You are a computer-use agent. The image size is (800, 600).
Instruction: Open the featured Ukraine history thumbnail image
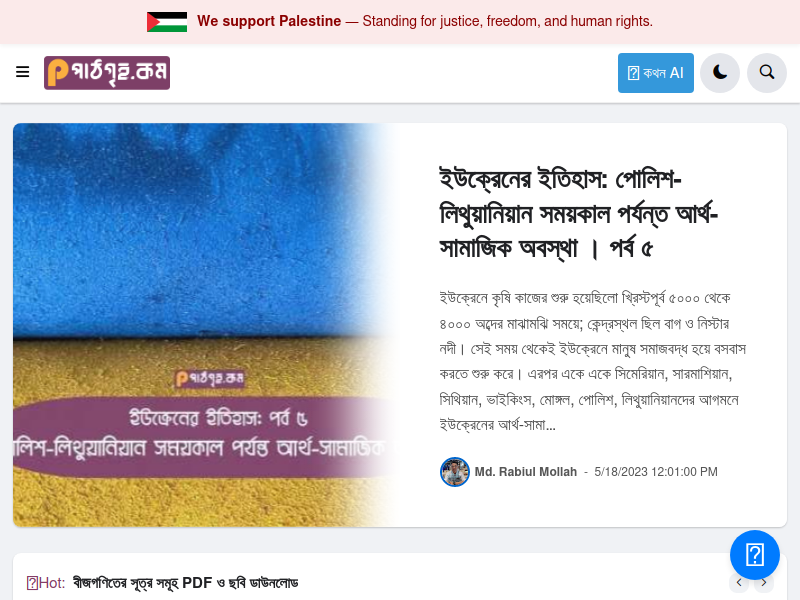pos(206,325)
